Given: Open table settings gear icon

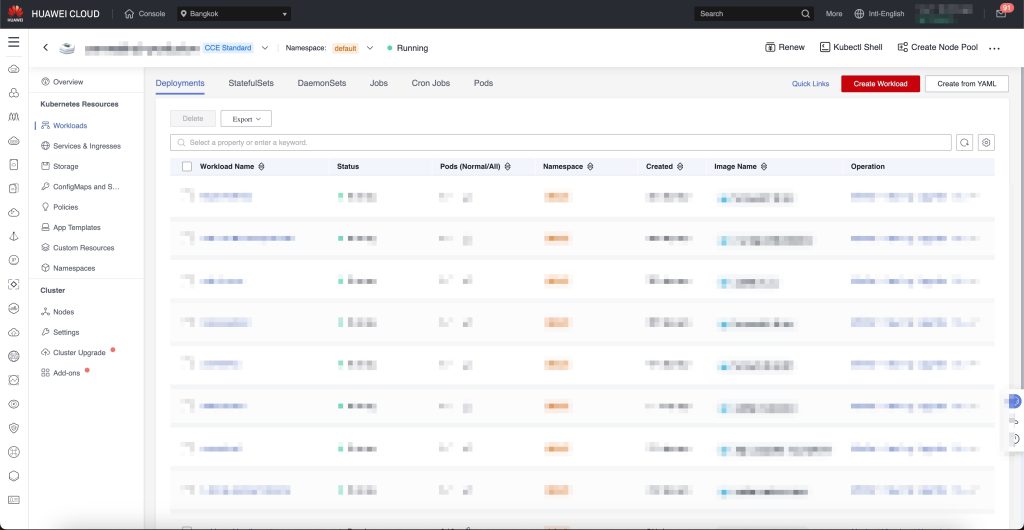Looking at the screenshot, I should tap(986, 143).
